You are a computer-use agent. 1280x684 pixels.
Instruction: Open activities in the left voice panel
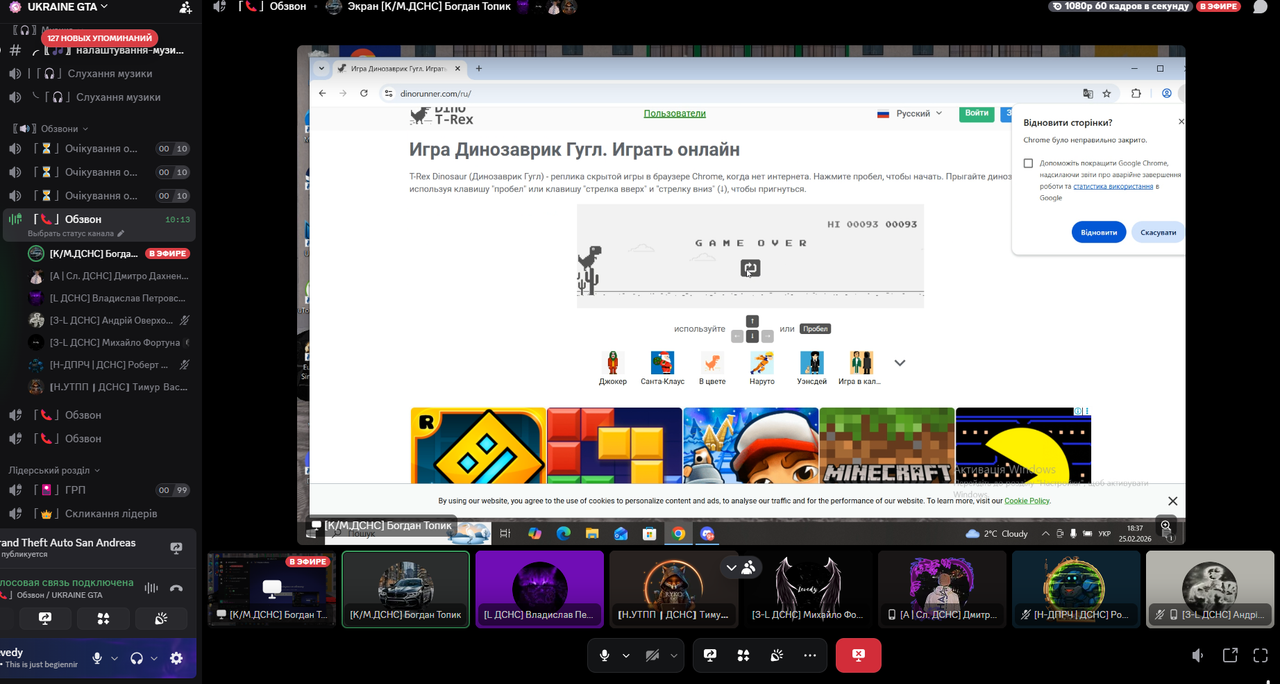pyautogui.click(x=103, y=619)
